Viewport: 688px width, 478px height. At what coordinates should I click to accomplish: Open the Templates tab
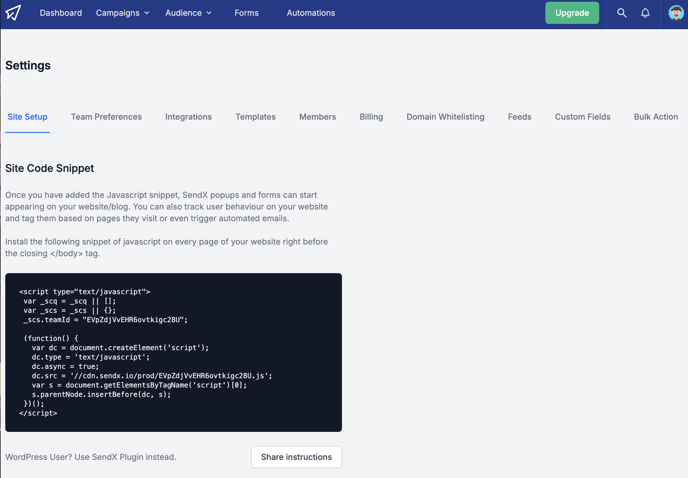(x=255, y=117)
